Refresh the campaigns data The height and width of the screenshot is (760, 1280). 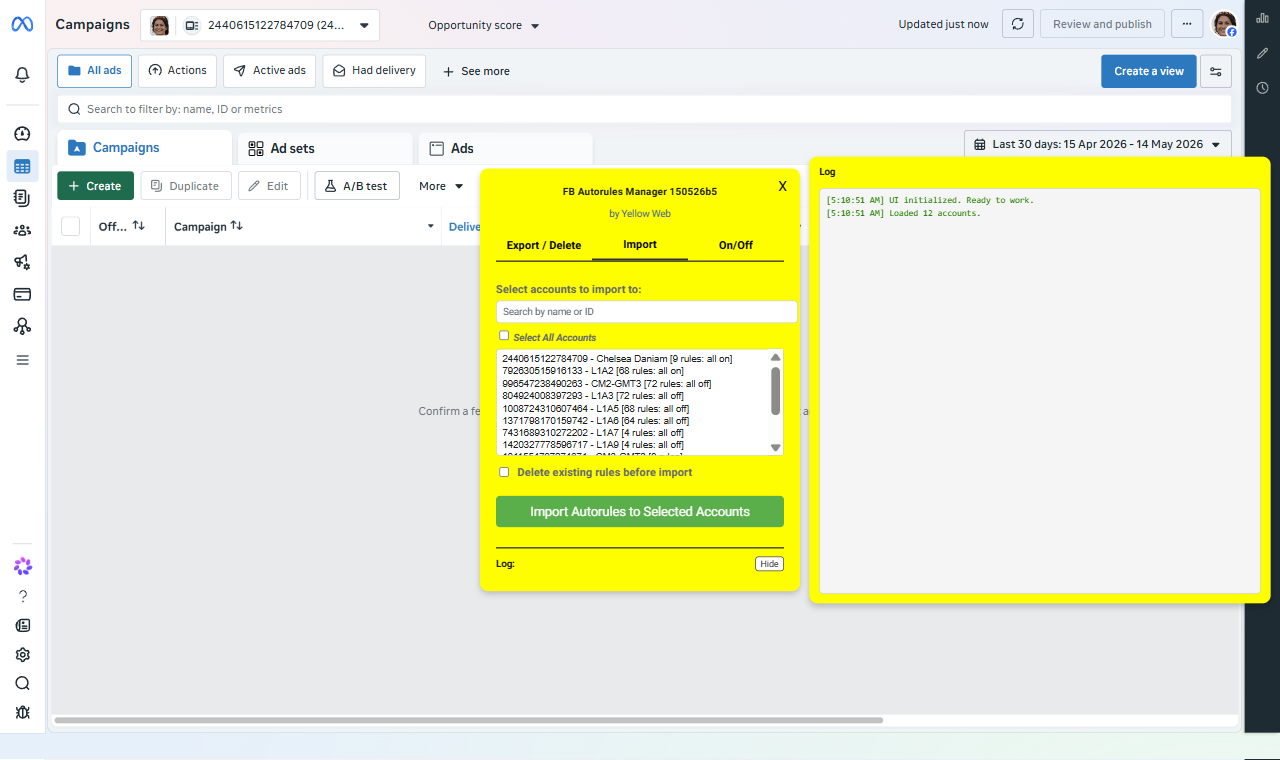[x=1017, y=24]
